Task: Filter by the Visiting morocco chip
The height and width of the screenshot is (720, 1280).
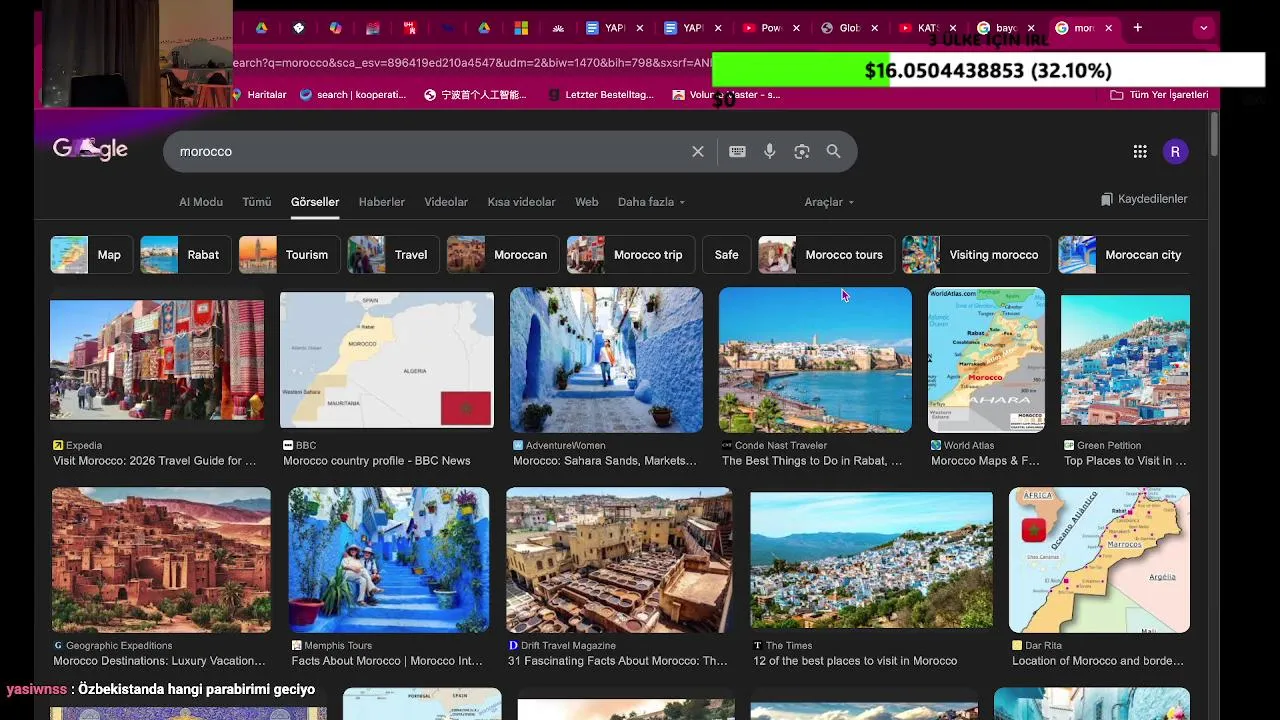Action: pyautogui.click(x=976, y=255)
